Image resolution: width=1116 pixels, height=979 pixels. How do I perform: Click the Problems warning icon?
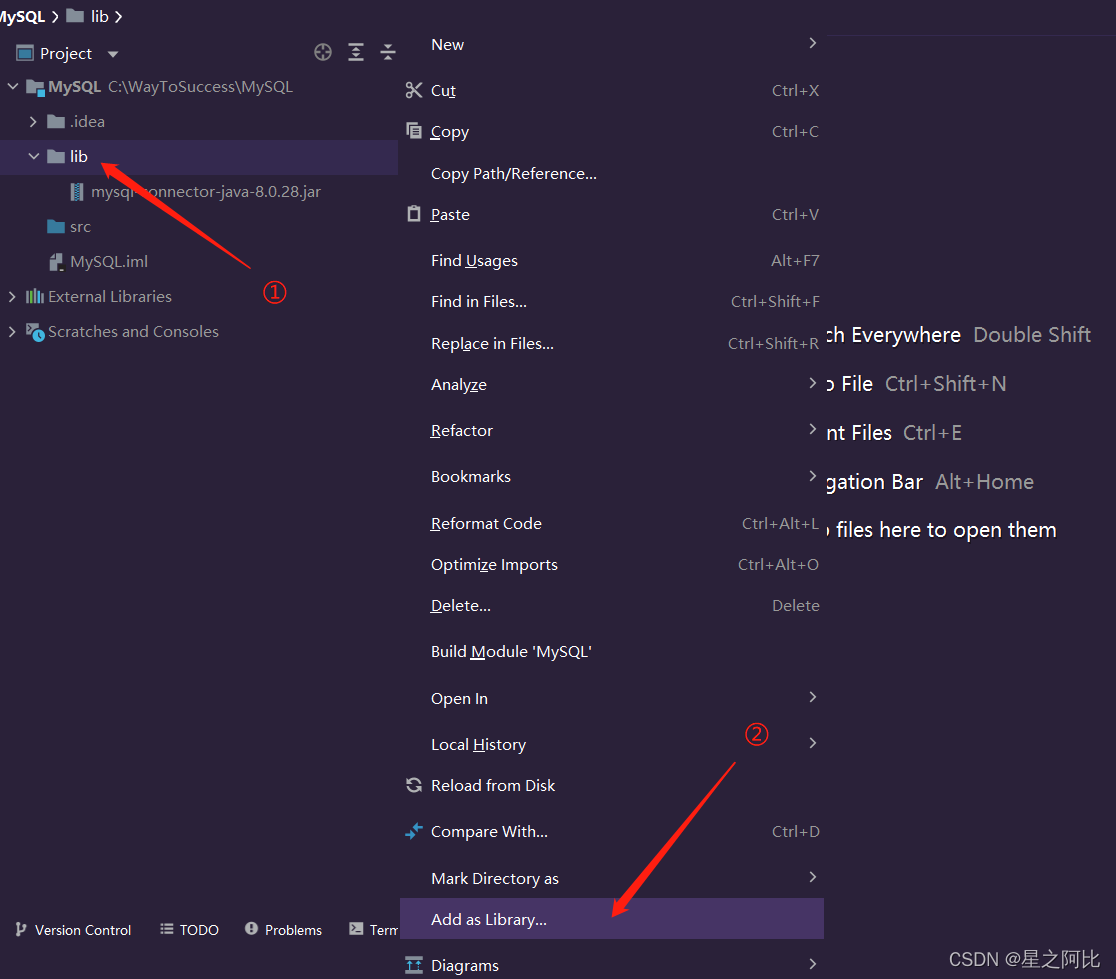(251, 928)
